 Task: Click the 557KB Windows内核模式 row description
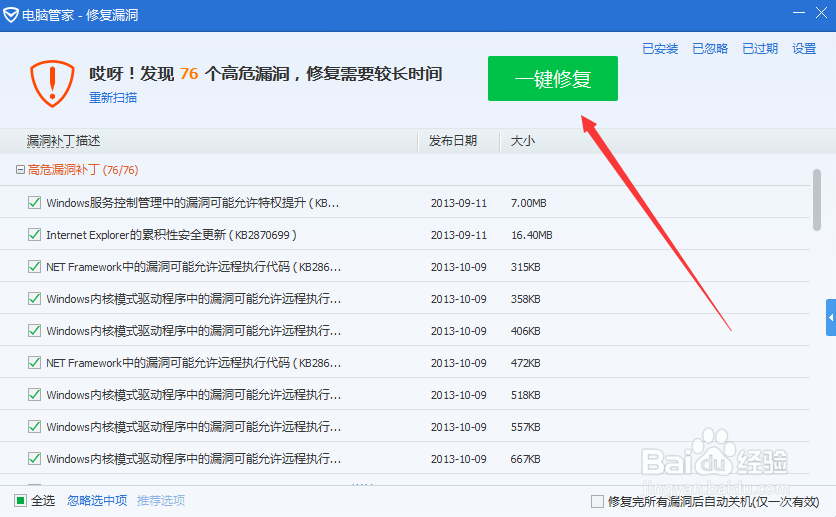(x=194, y=426)
